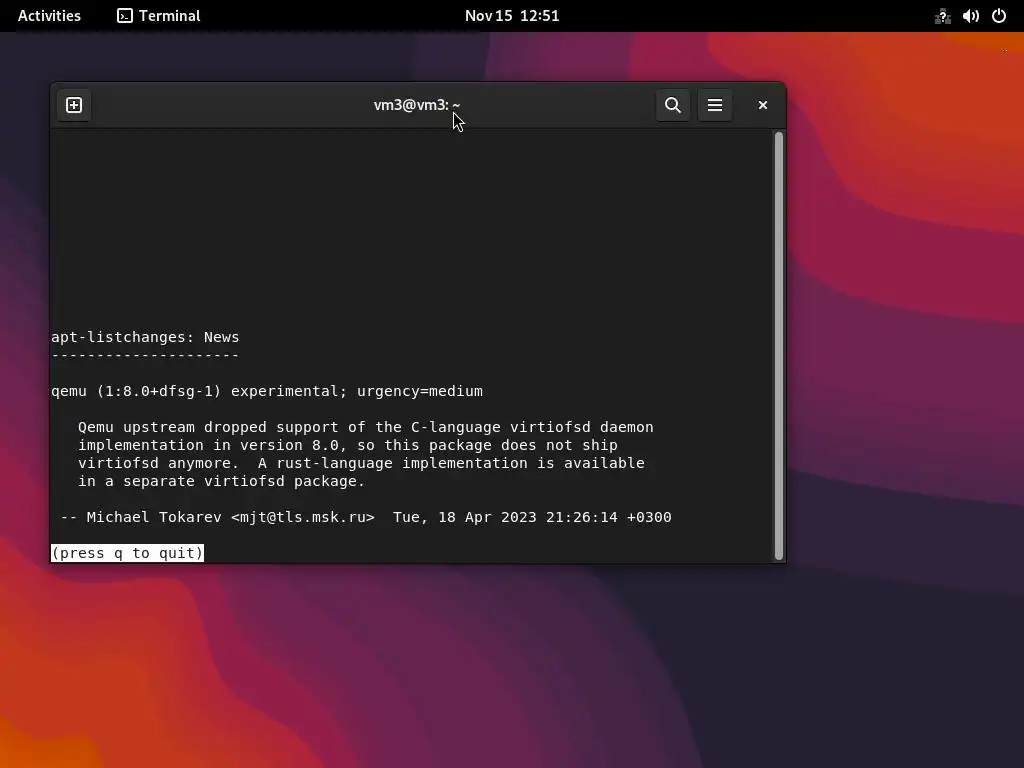Click the 'vm3@vm3: ~' window title
This screenshot has width=1024, height=768.
(417, 105)
